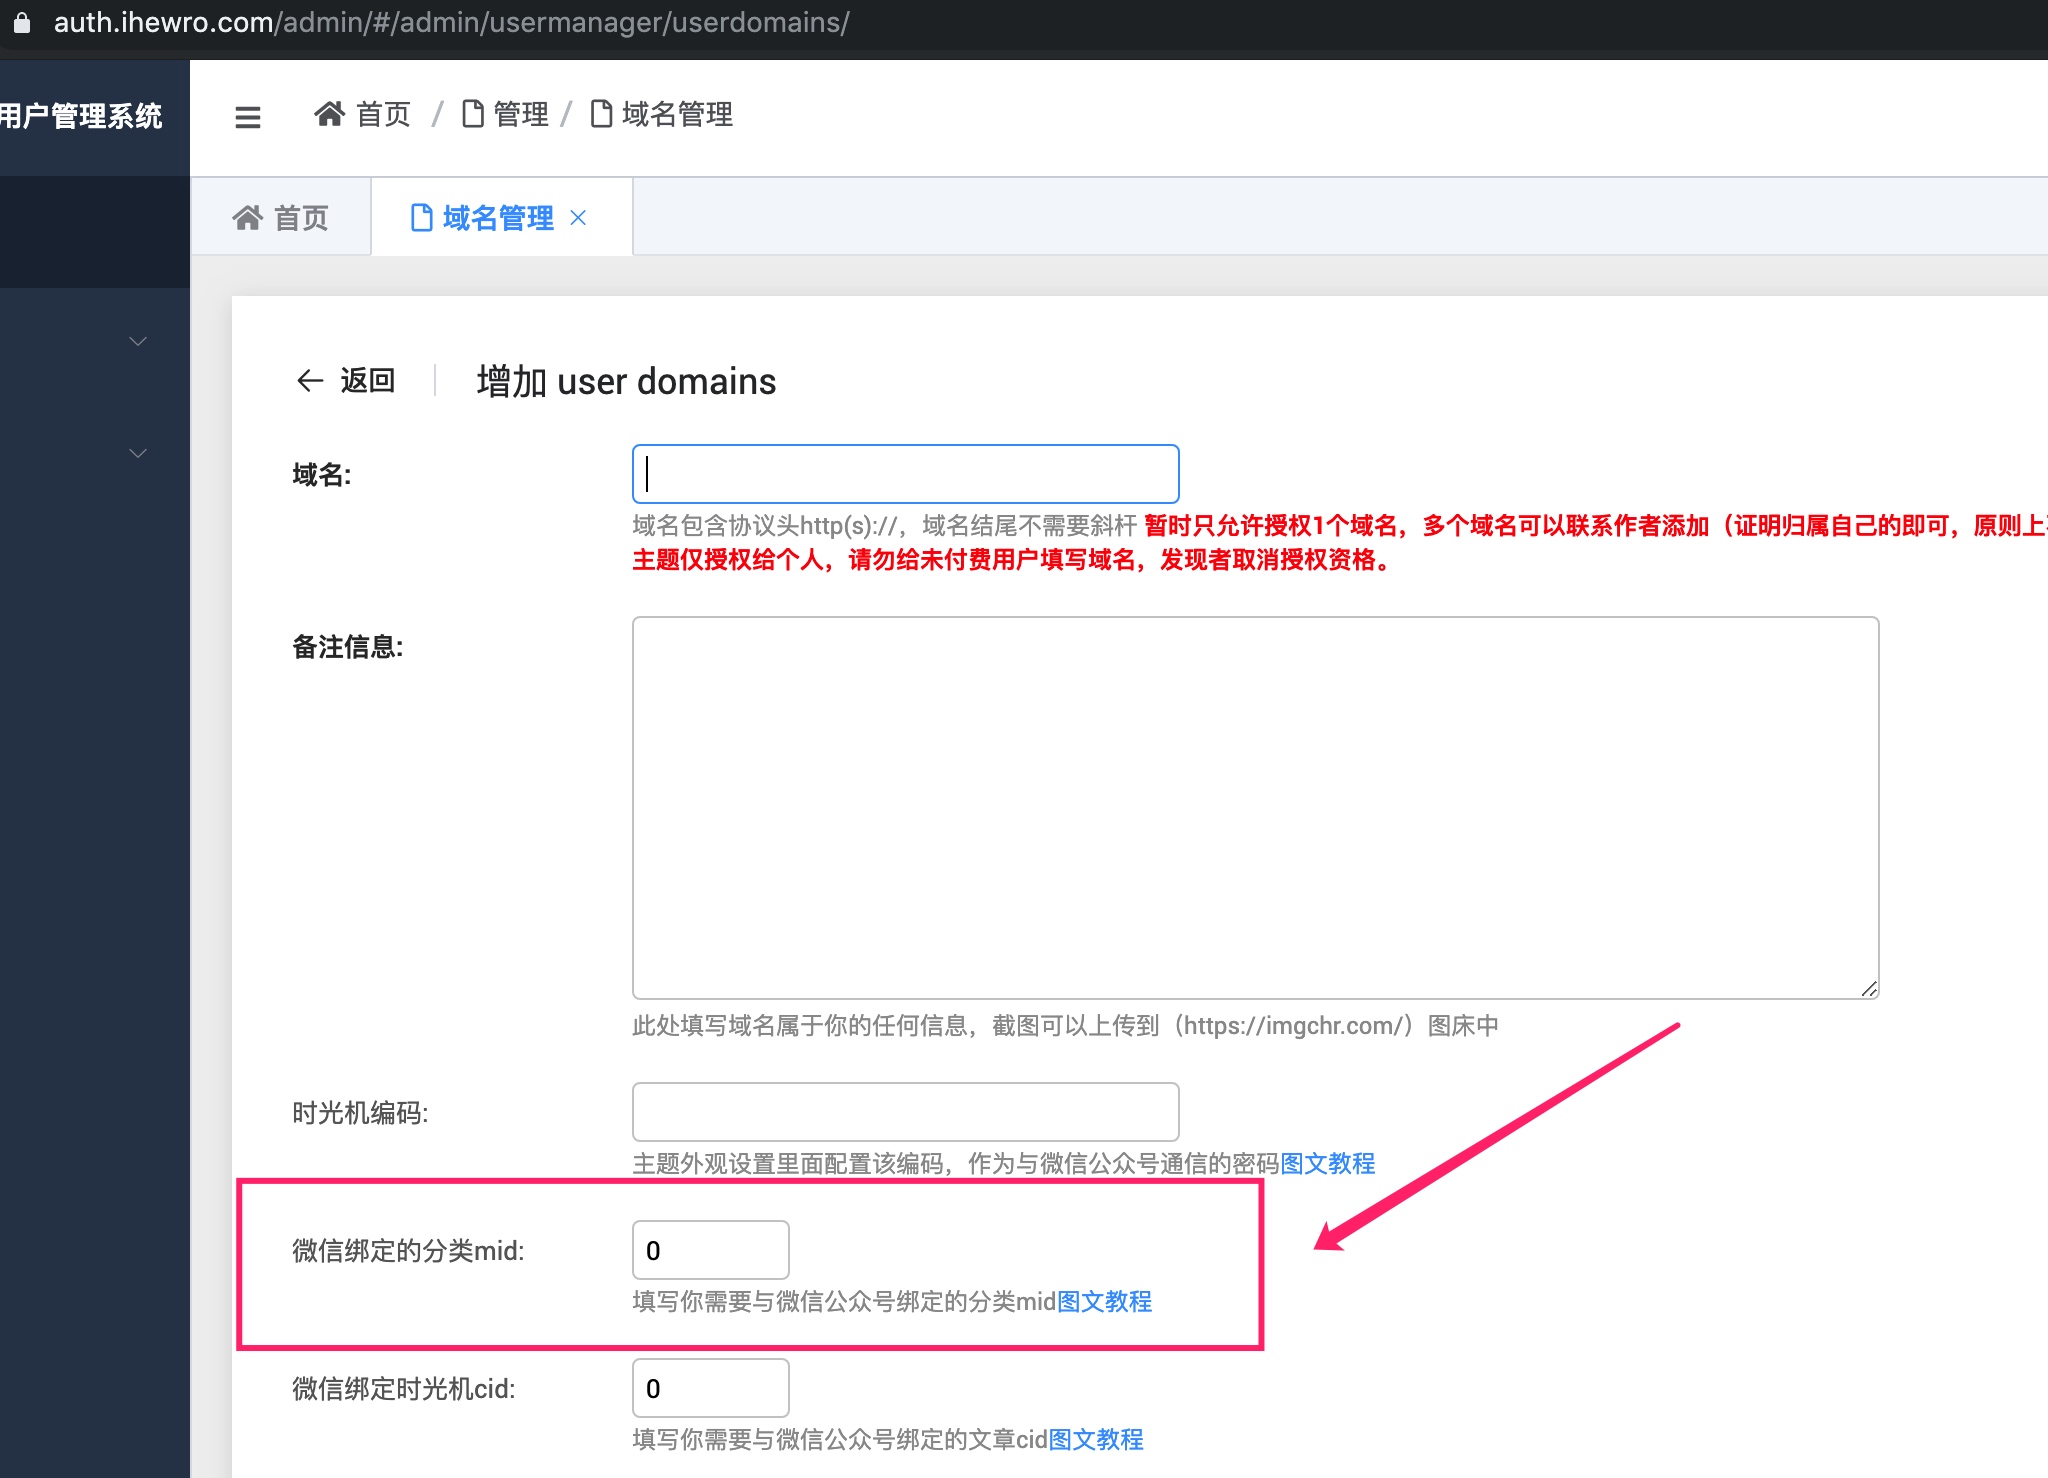
Task: Click the lock icon in the address bar
Action: pyautogui.click(x=21, y=22)
